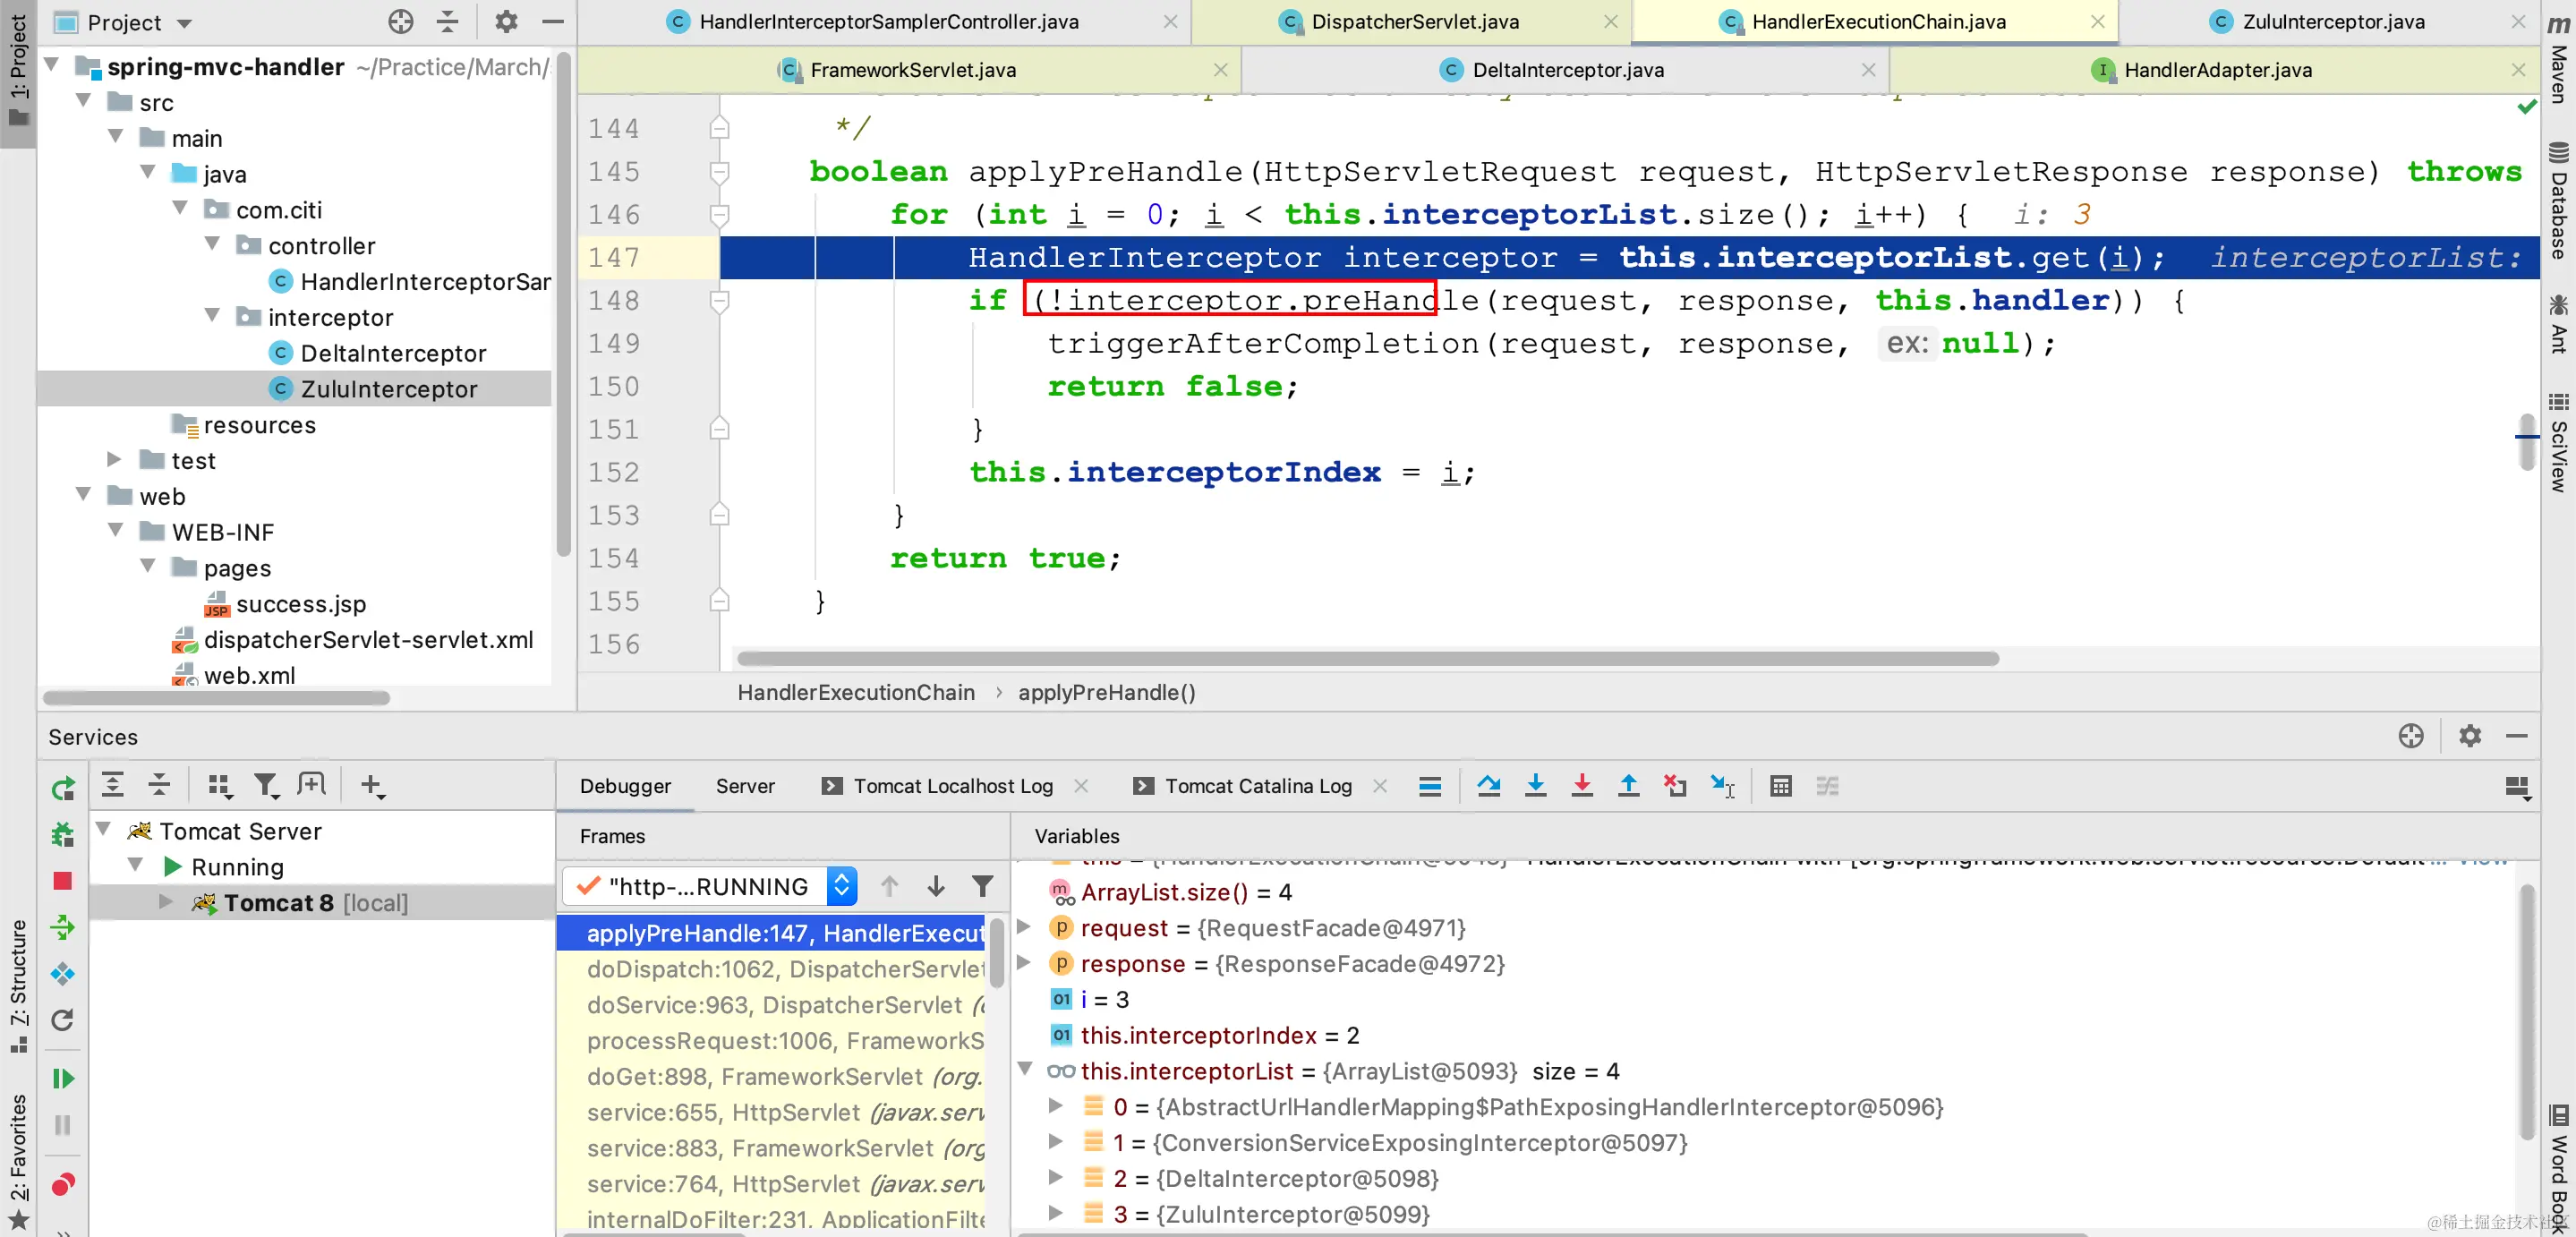Toggle the fold marker at line 146
This screenshot has height=1237, width=2576.
(719, 214)
